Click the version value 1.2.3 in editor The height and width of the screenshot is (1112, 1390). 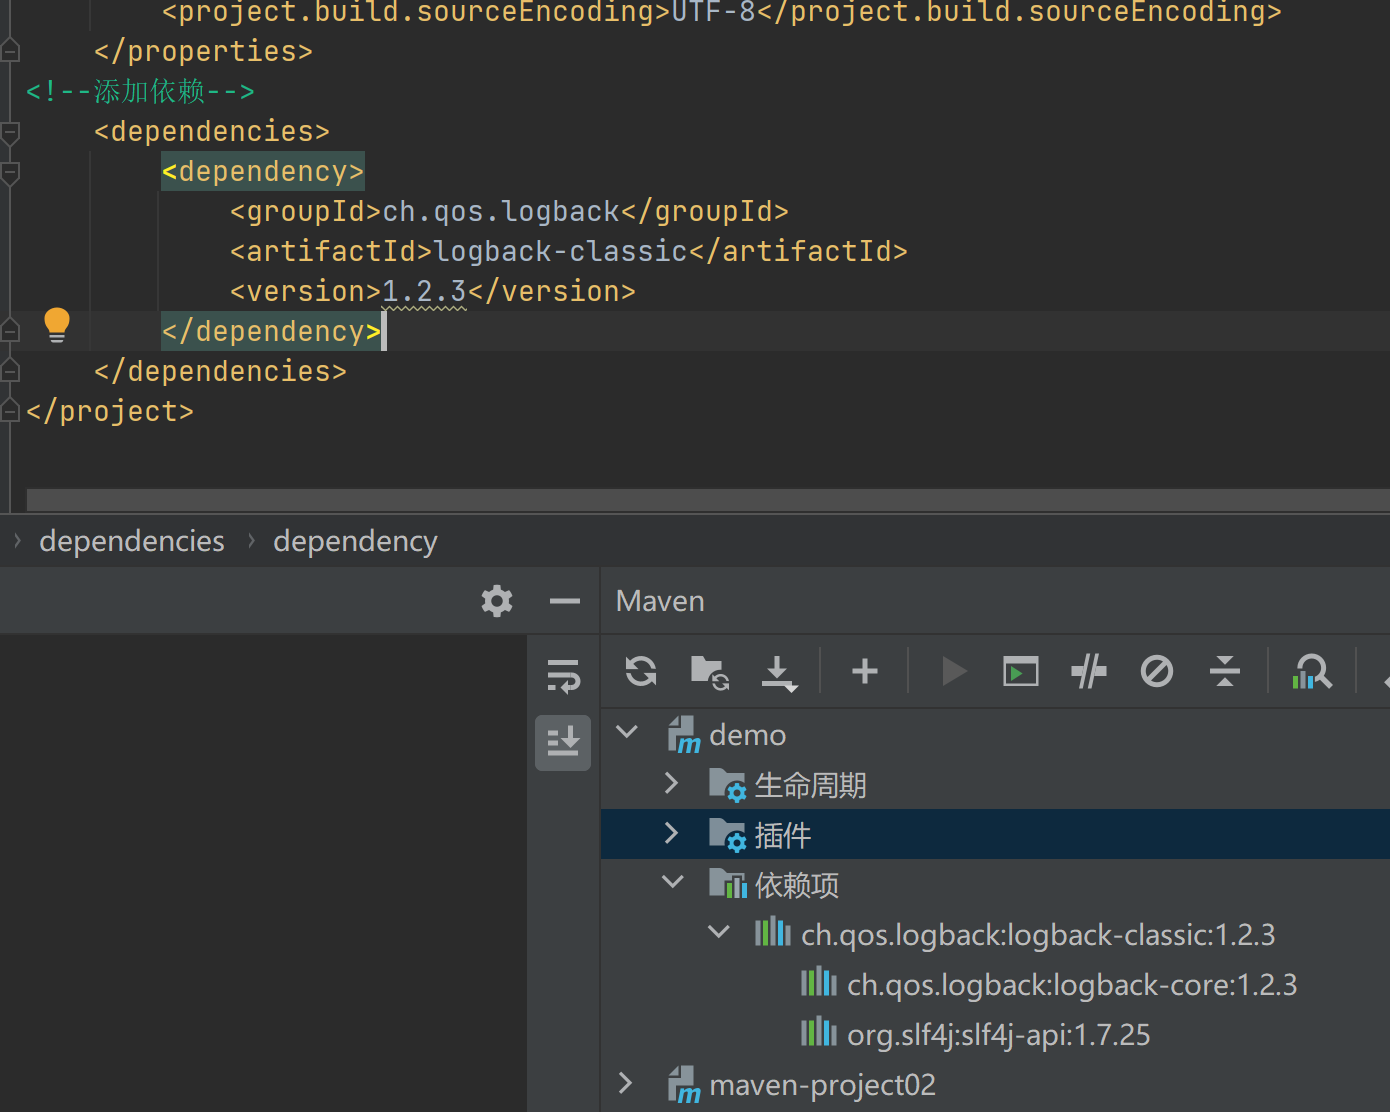pyautogui.click(x=424, y=291)
